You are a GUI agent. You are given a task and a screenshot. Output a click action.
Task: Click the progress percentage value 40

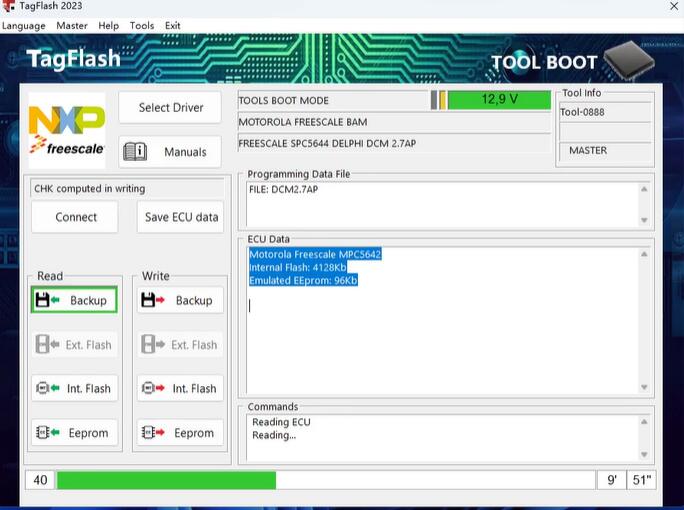40,480
